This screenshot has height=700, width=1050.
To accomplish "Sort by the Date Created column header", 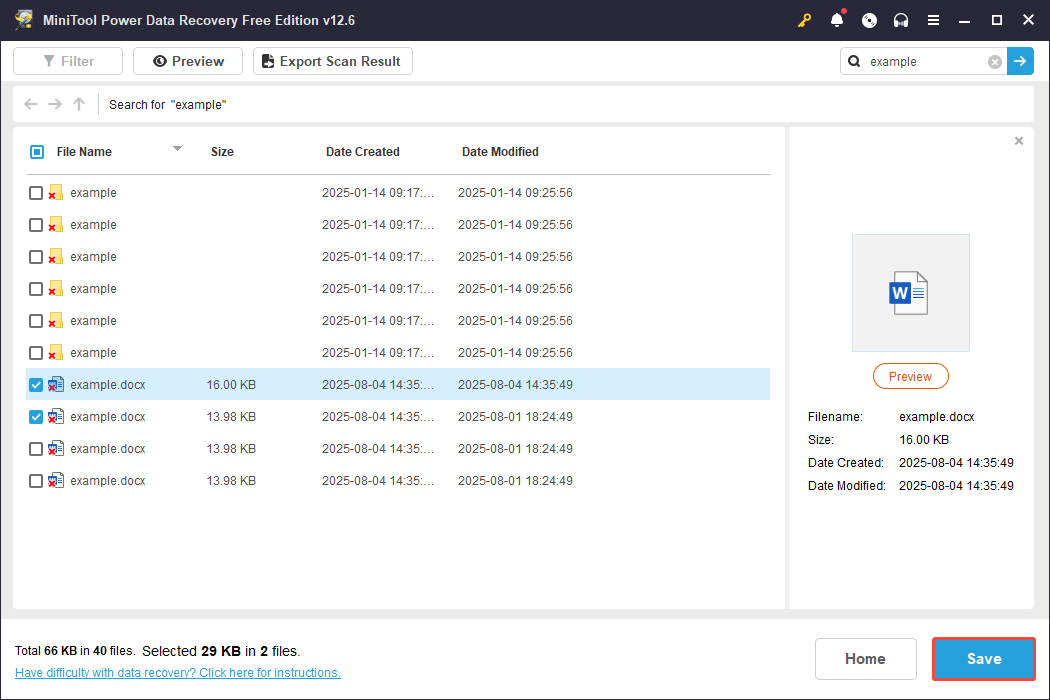I will click(x=362, y=152).
